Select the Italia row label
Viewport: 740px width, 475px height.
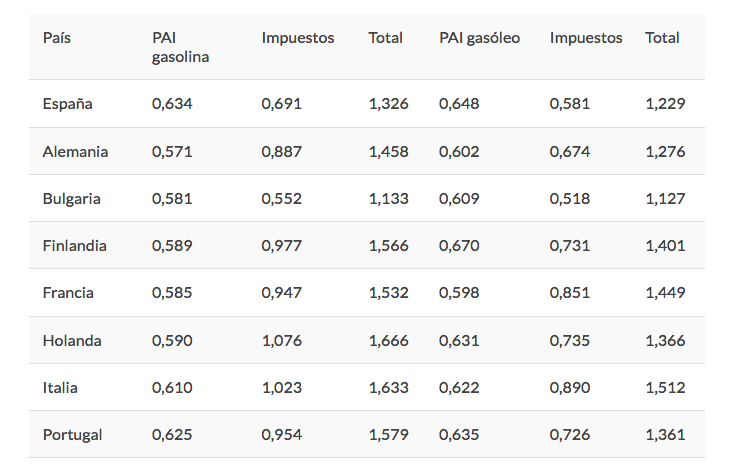[x=60, y=388]
